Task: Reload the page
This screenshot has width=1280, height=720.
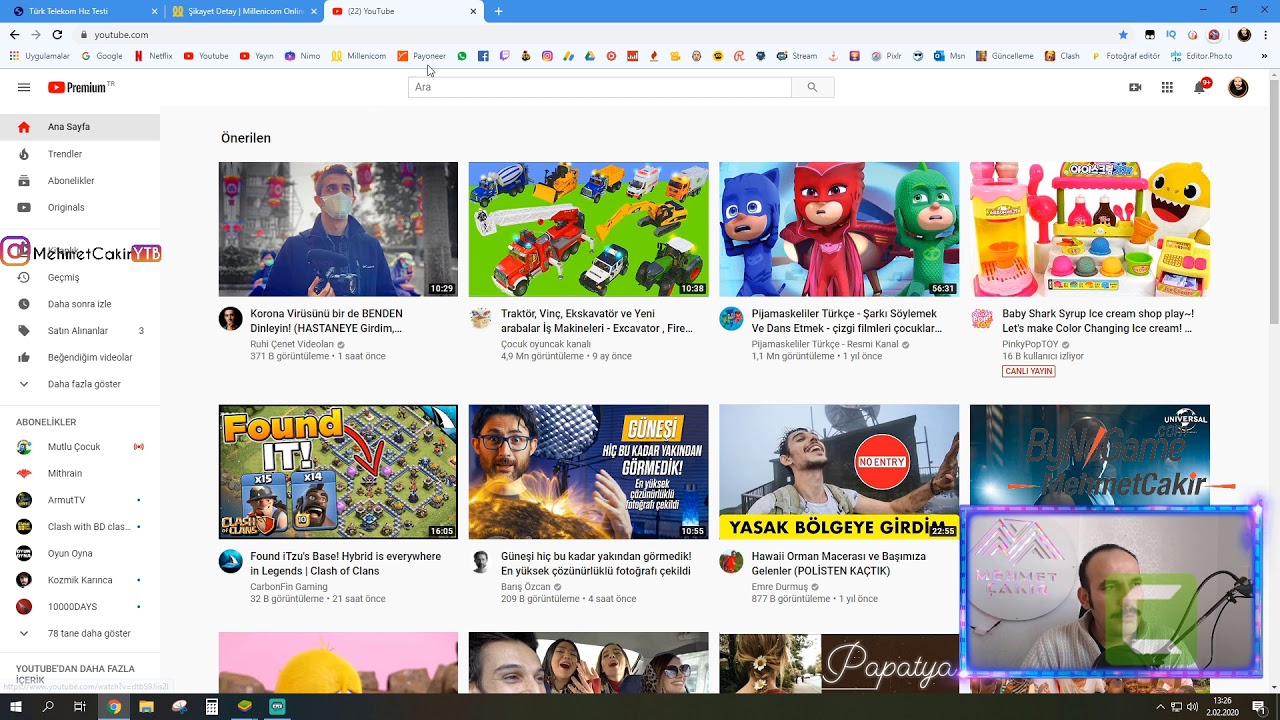Action: click(x=57, y=34)
